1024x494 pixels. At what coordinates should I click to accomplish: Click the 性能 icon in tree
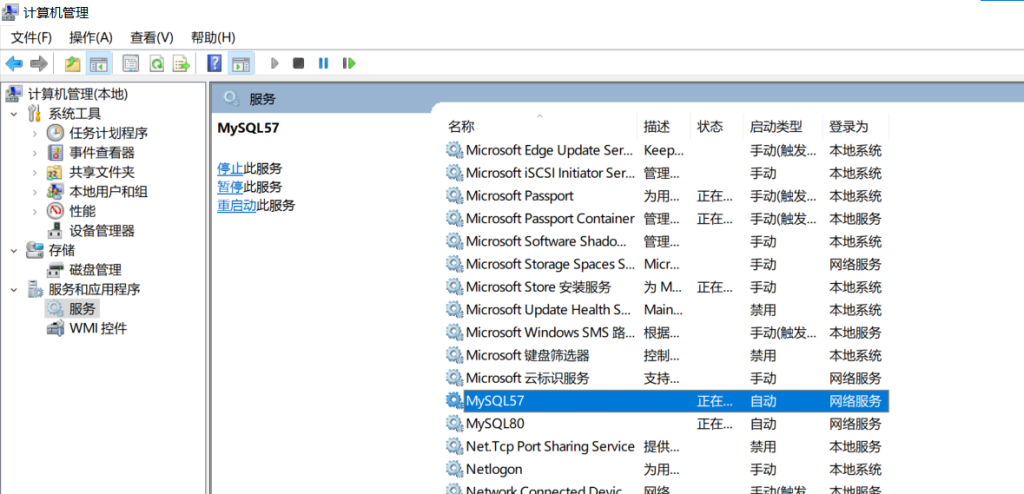55,211
